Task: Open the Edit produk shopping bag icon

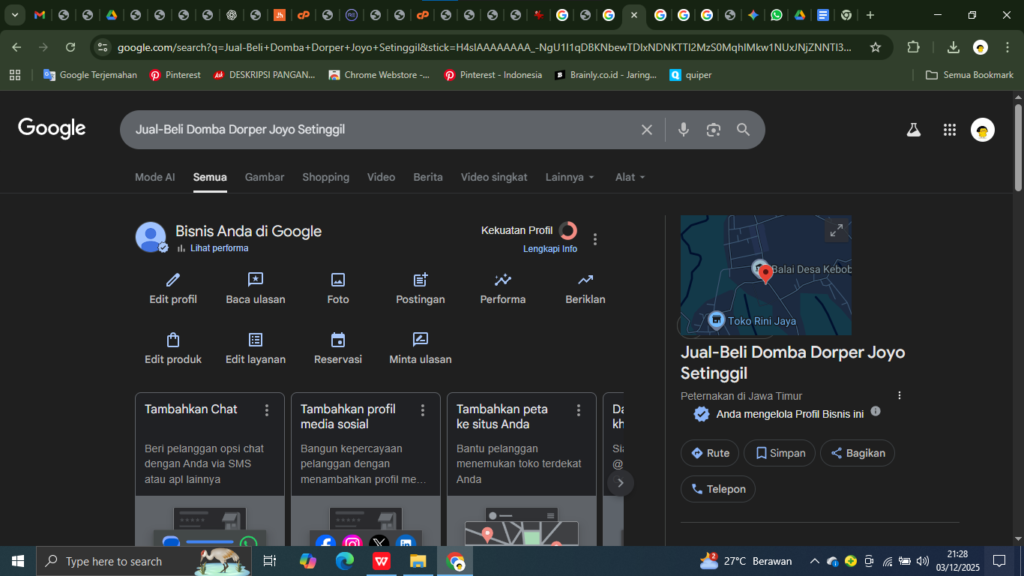Action: pos(173,340)
